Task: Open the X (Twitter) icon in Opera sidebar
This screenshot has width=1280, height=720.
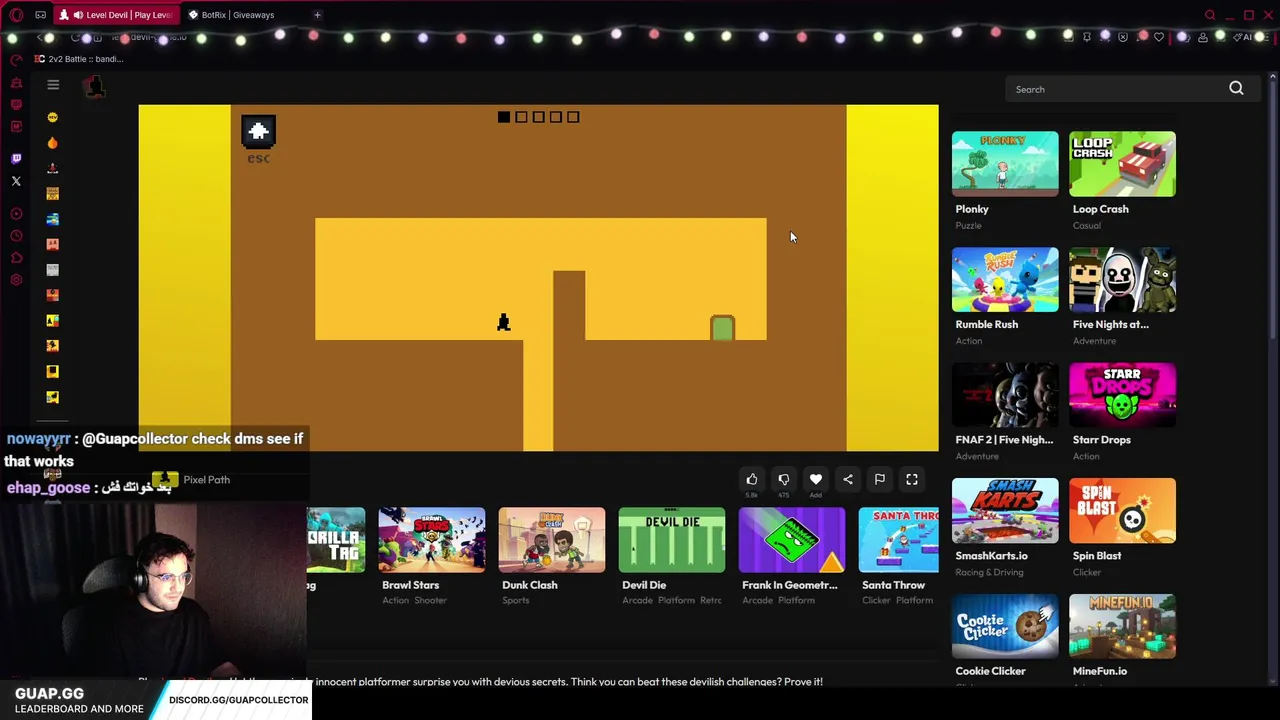Action: click(16, 181)
